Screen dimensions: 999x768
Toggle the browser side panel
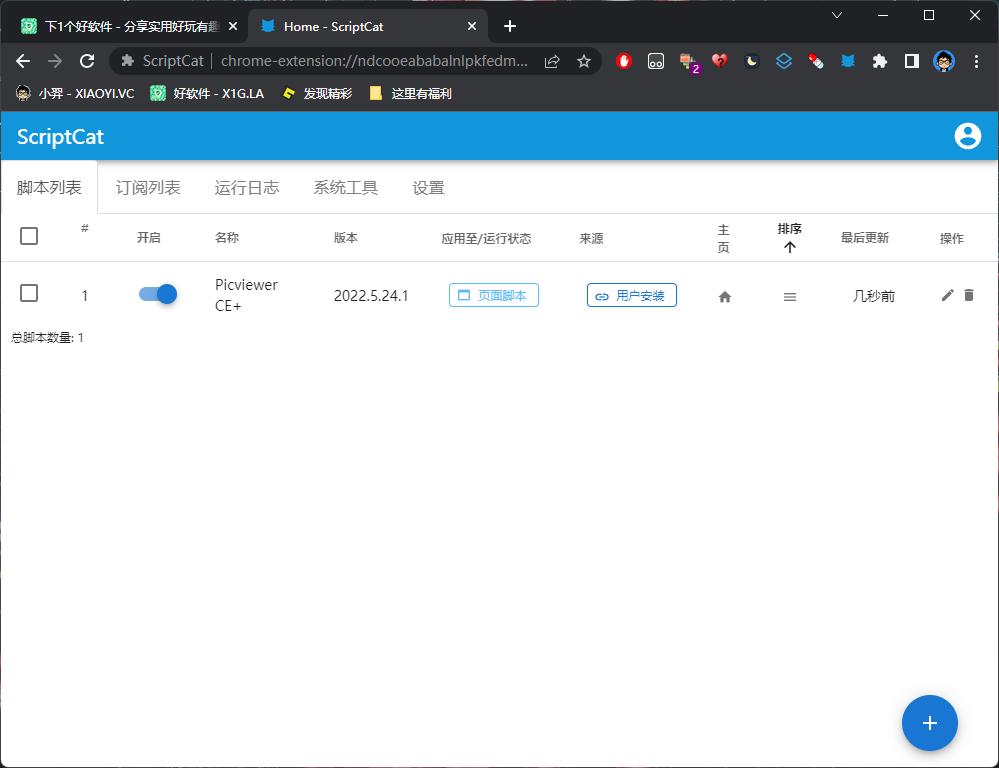tap(912, 61)
